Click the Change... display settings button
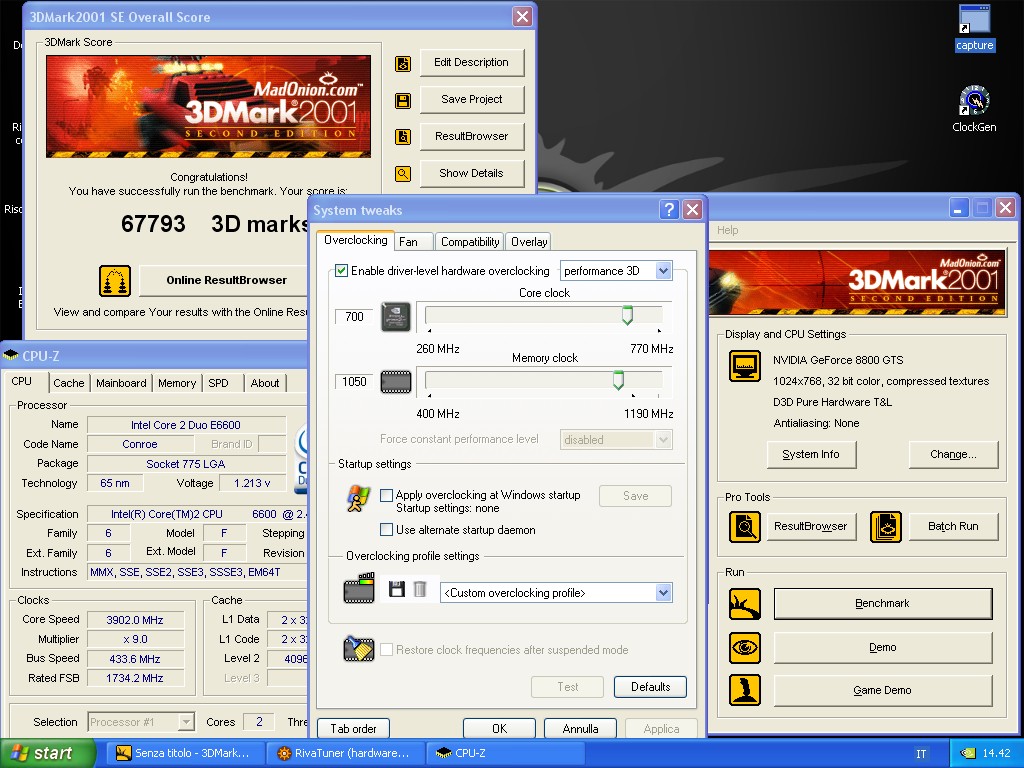Image resolution: width=1024 pixels, height=768 pixels. (953, 454)
